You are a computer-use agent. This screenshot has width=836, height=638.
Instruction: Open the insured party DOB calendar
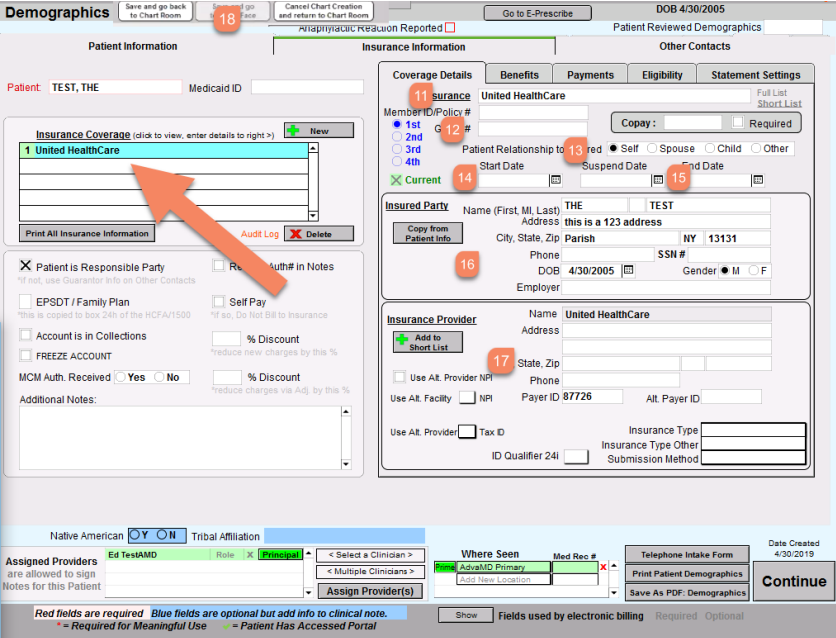628,270
